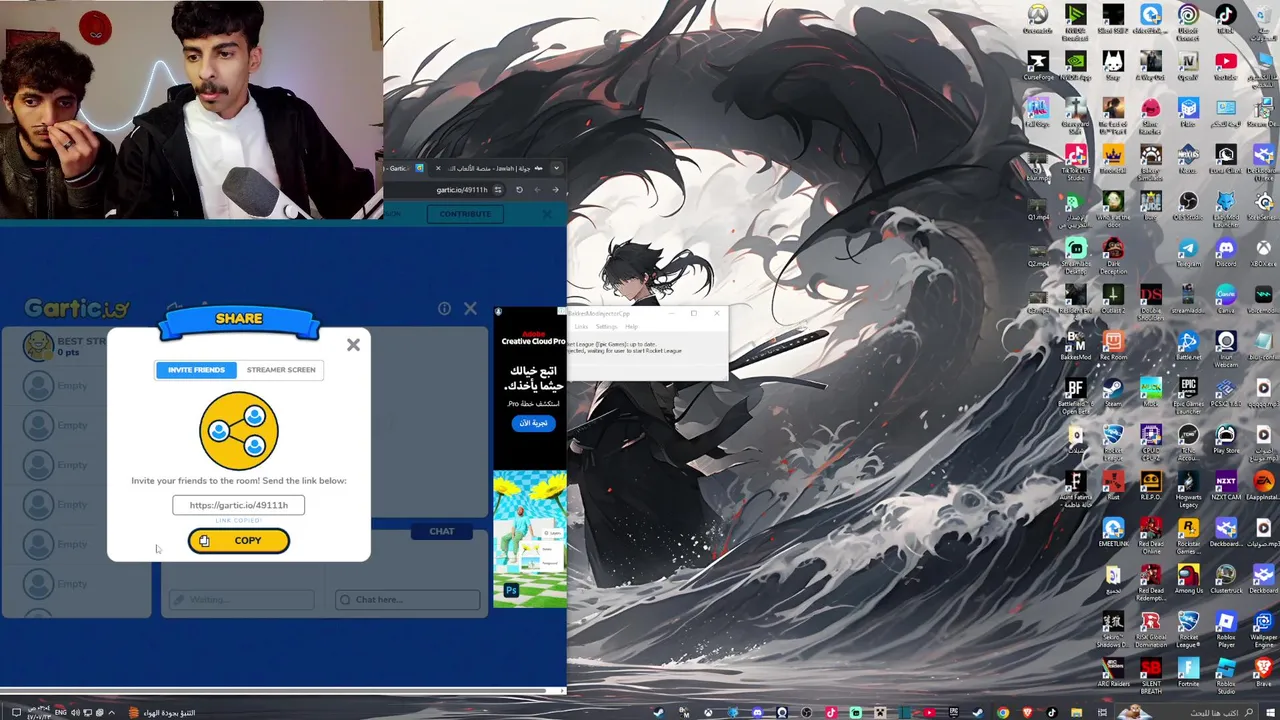Switch to the Streamer Screen tab
Screen dimensions: 1280x720
pos(281,370)
